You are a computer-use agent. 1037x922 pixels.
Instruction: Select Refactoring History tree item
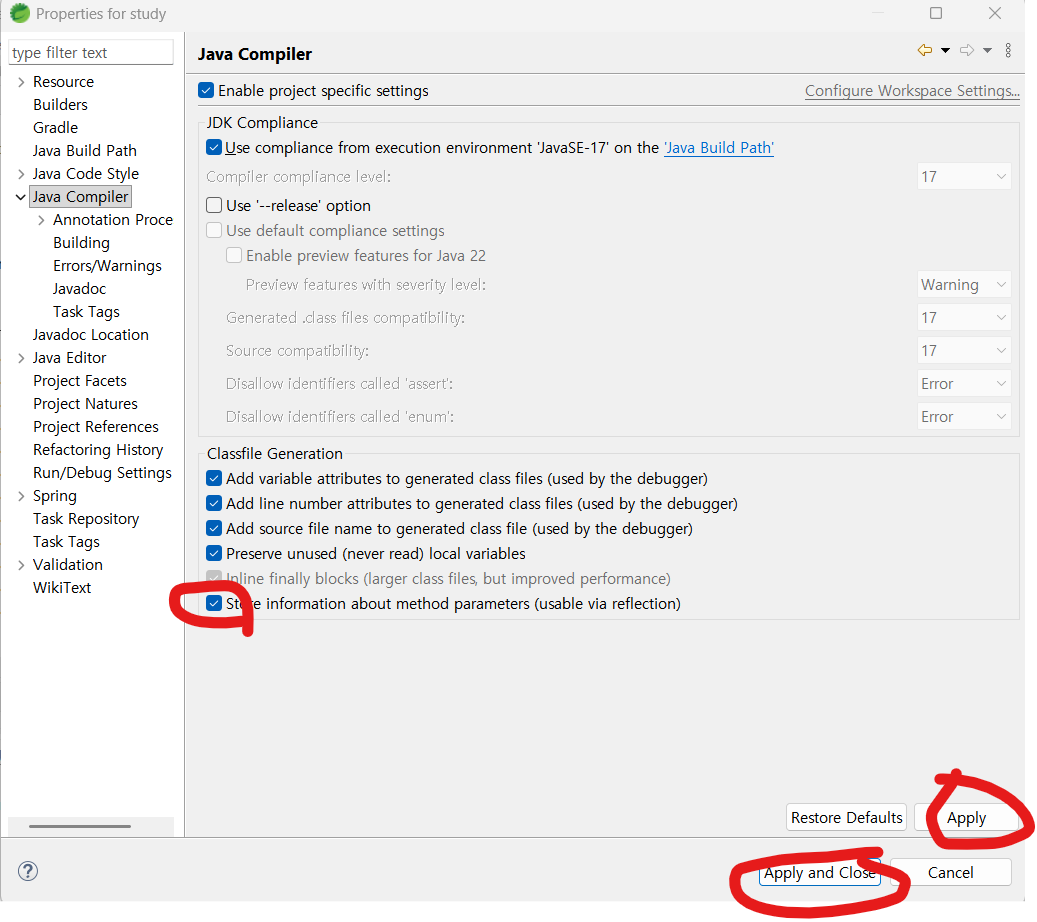point(98,450)
